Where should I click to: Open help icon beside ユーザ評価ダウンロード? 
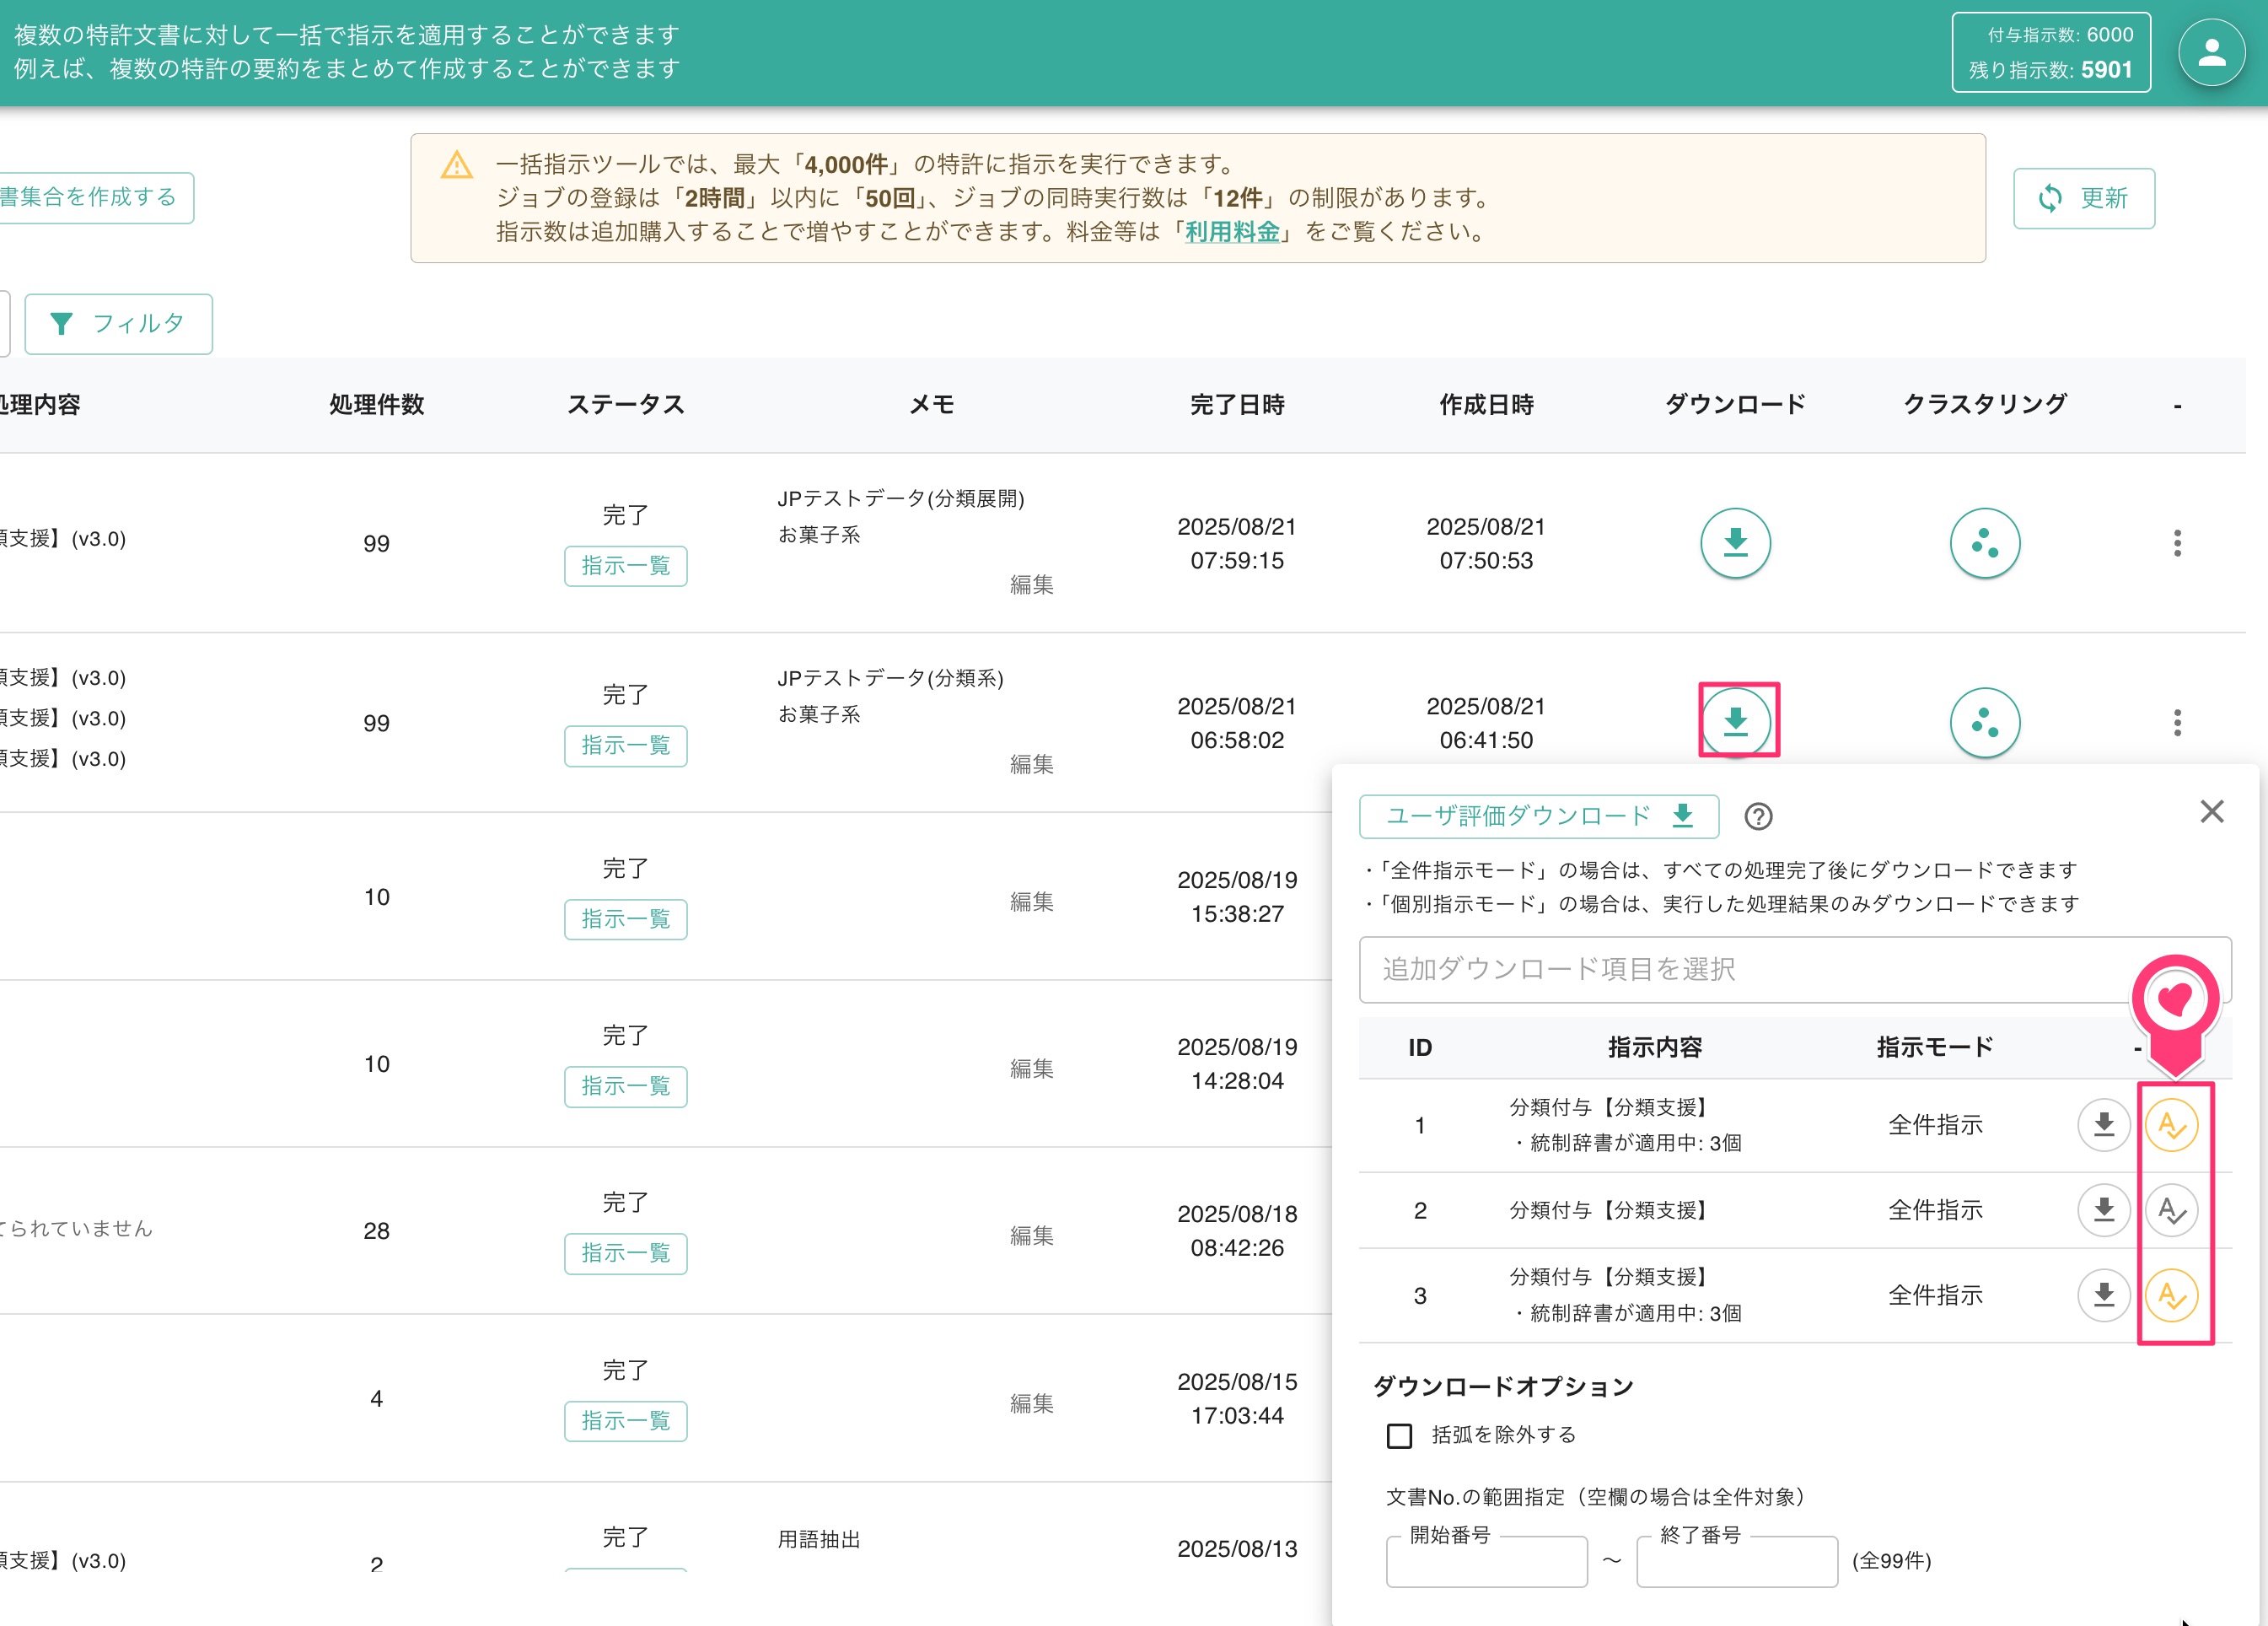tap(1757, 816)
